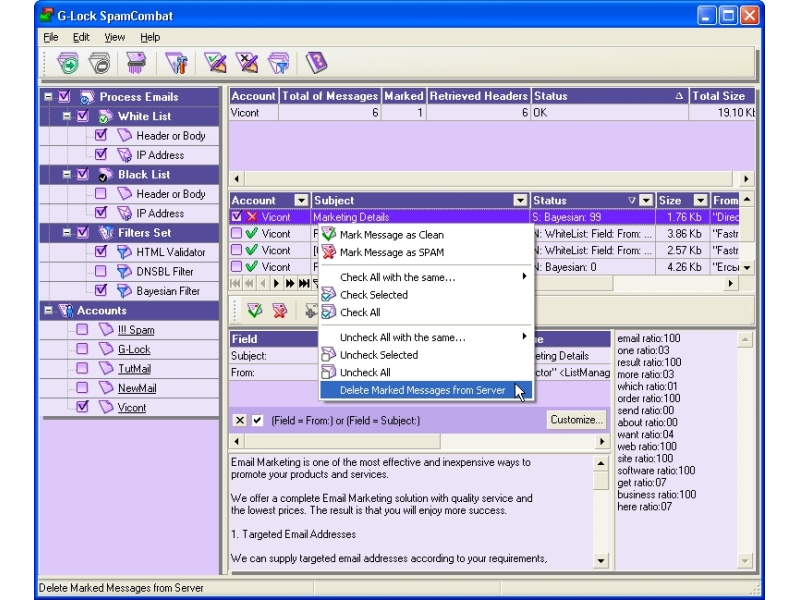Click the next page double-arrow navigator icon
800x600 pixels.
[290, 283]
